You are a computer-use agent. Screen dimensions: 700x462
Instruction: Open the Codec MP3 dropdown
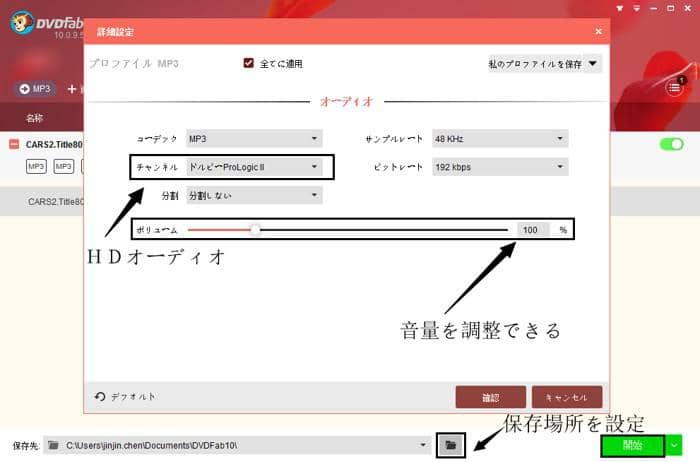[x=254, y=139]
